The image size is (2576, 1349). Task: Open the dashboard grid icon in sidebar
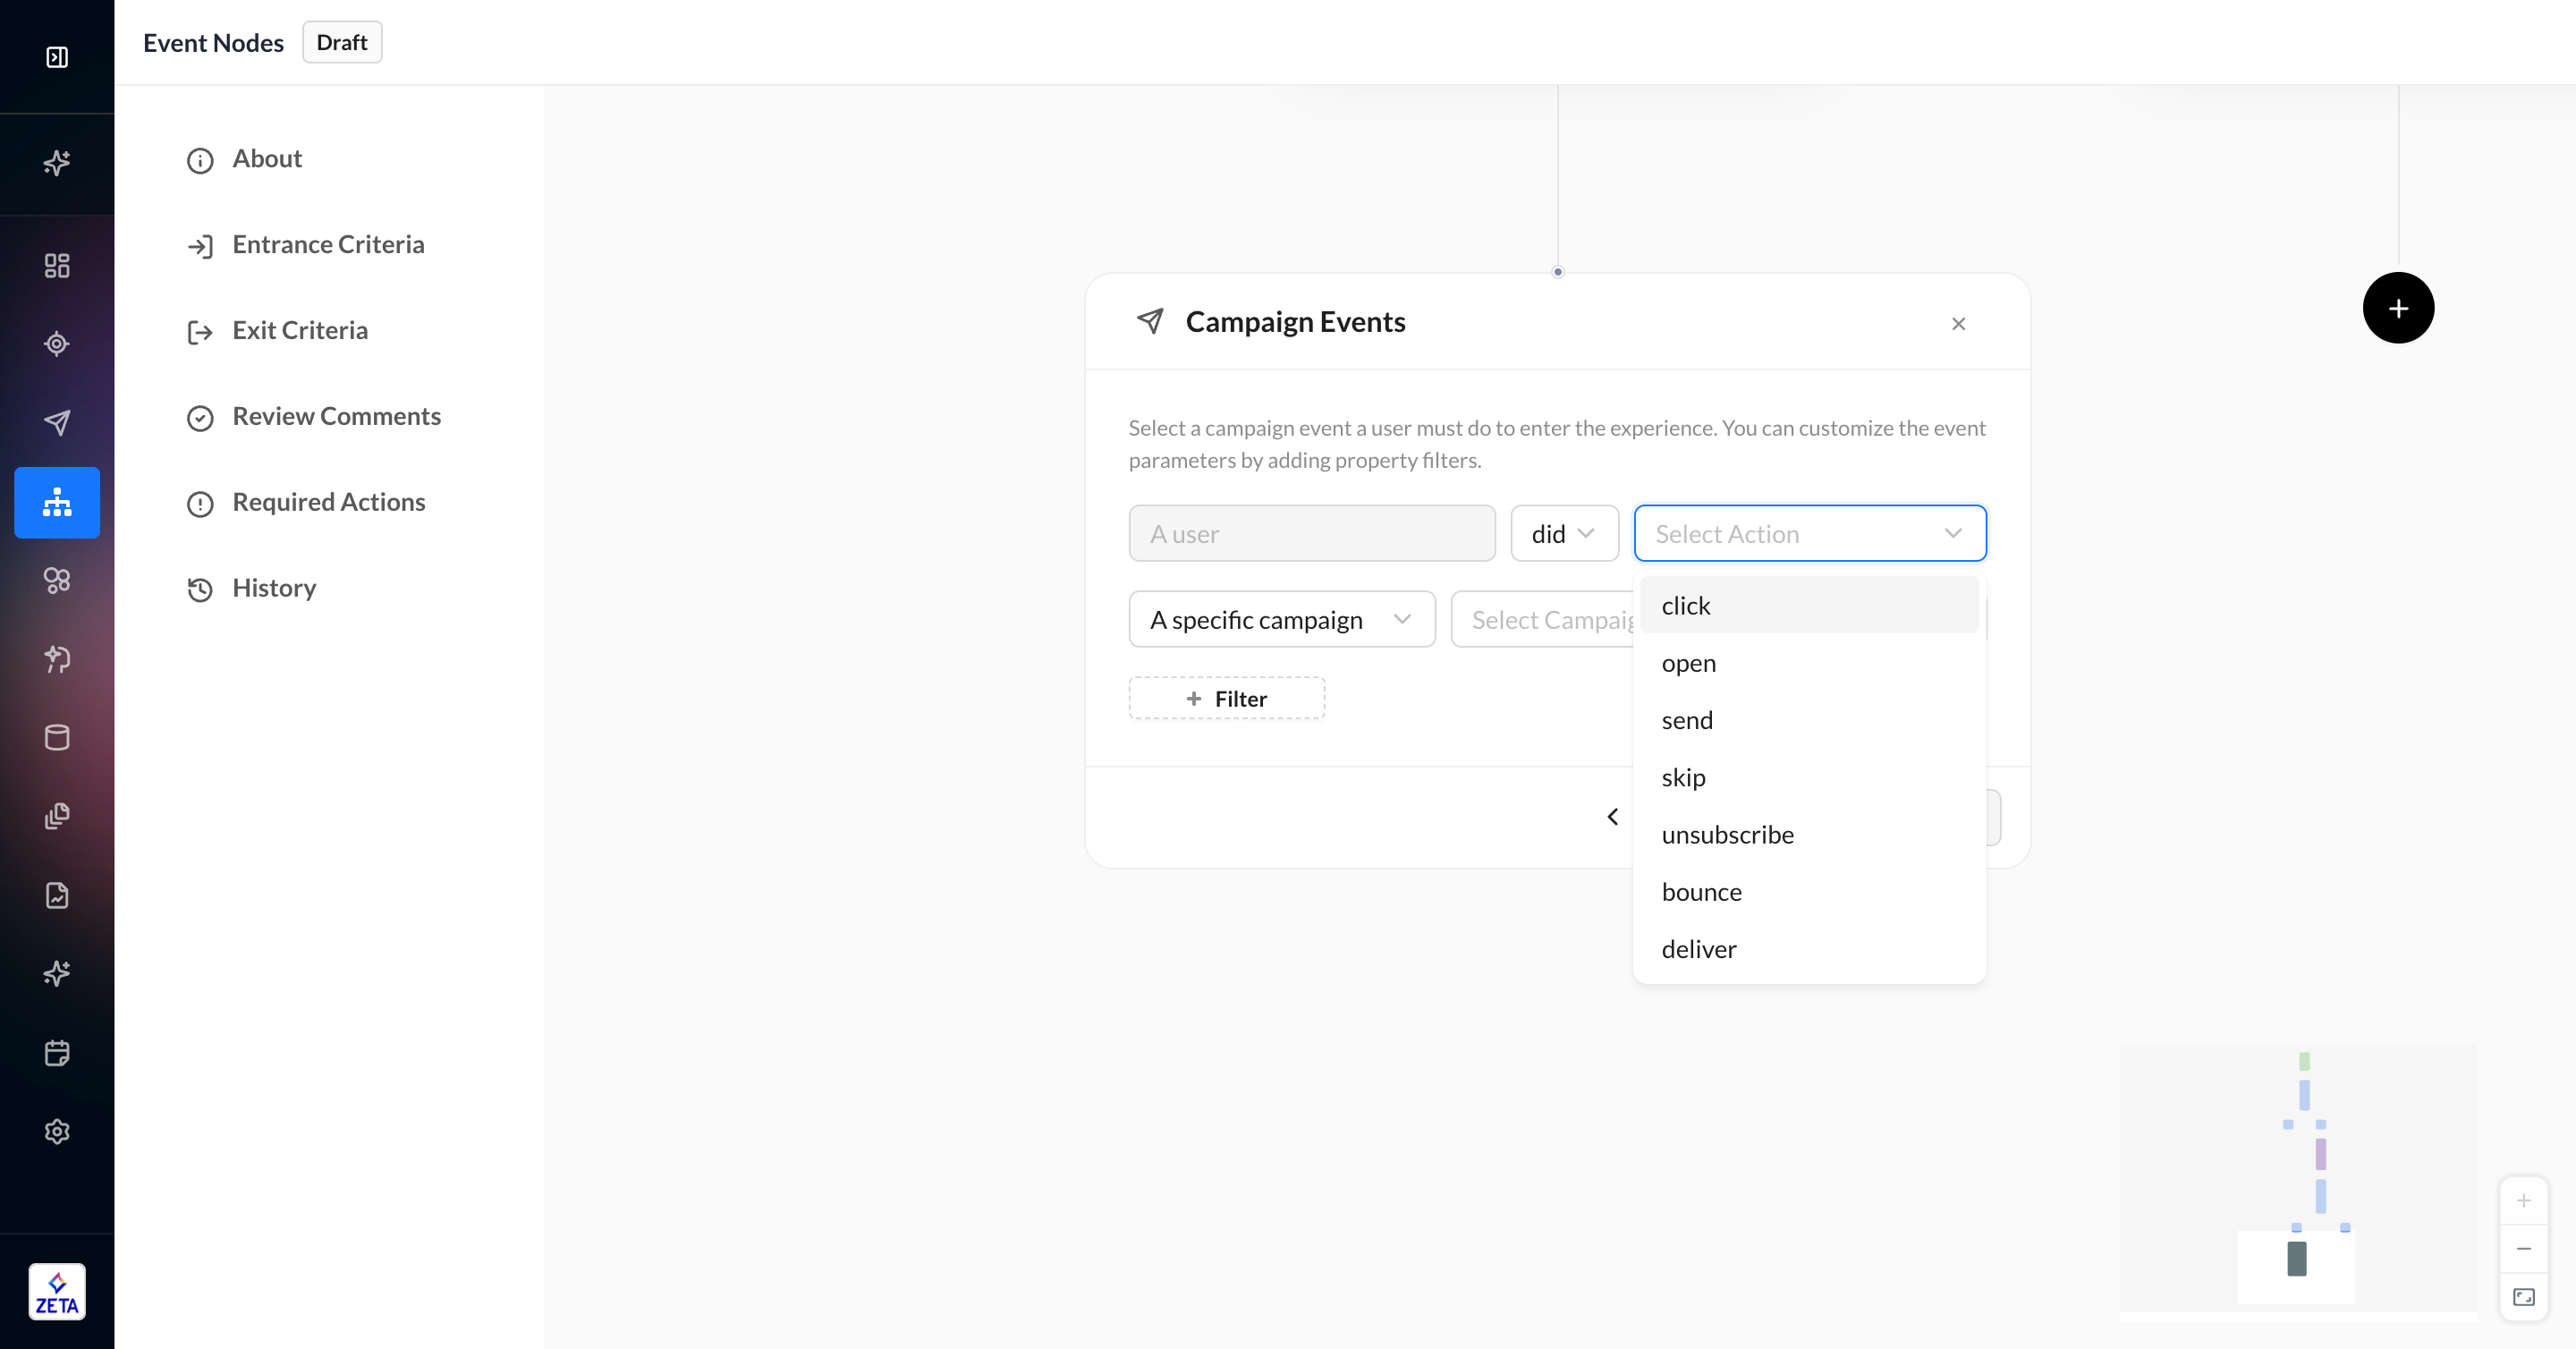point(57,265)
